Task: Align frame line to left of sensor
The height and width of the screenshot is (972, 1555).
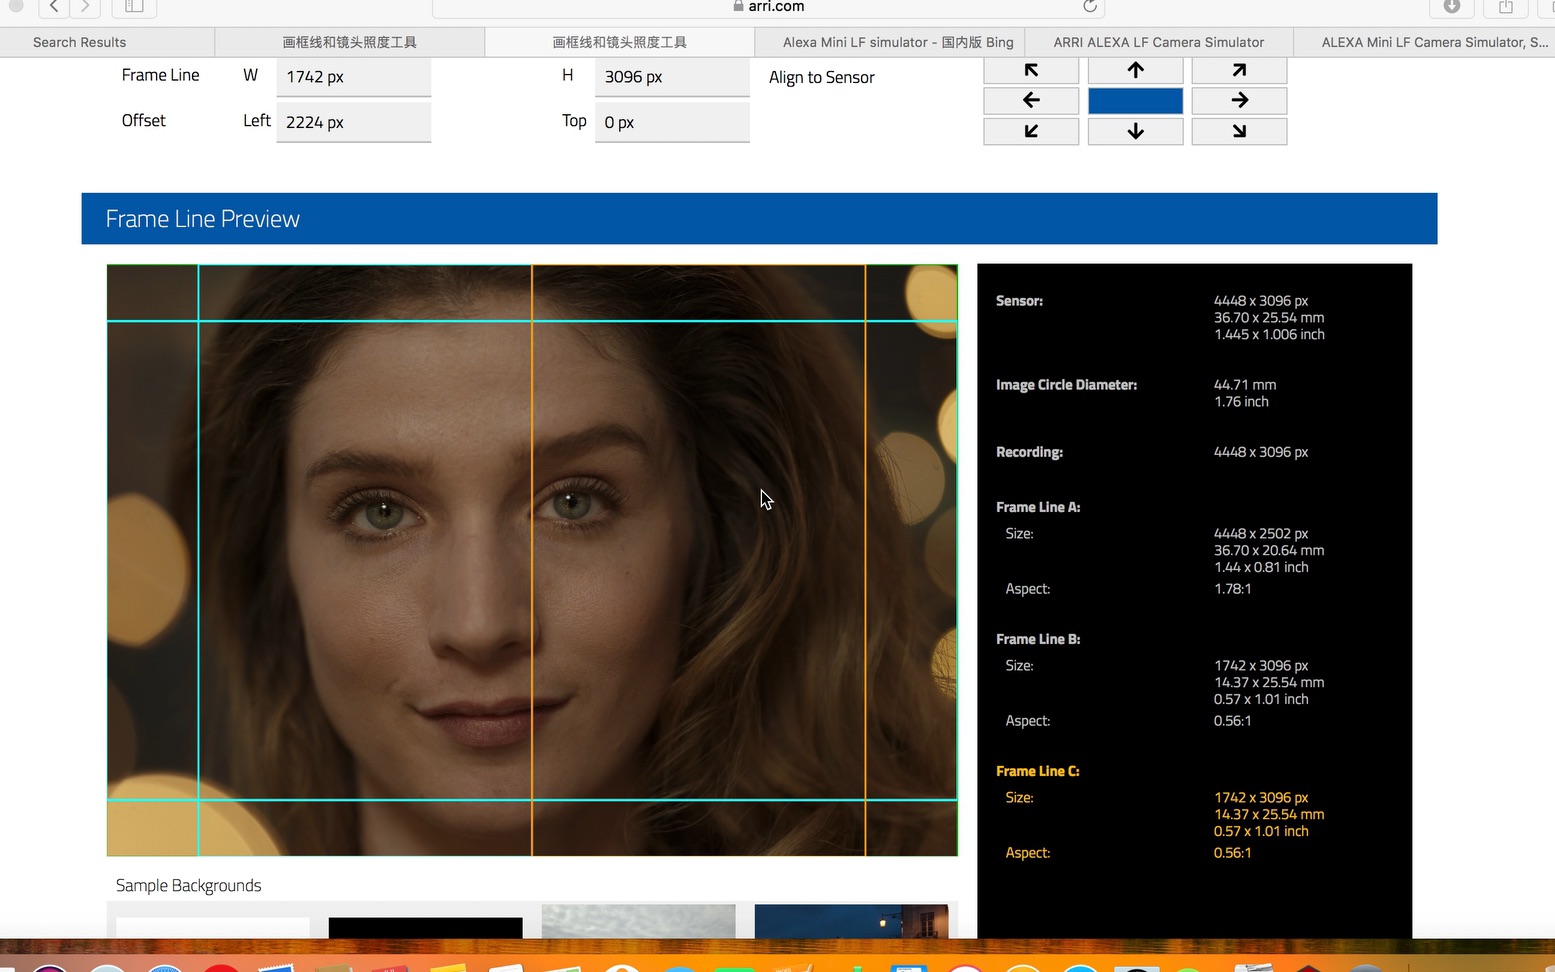Action: pos(1031,100)
